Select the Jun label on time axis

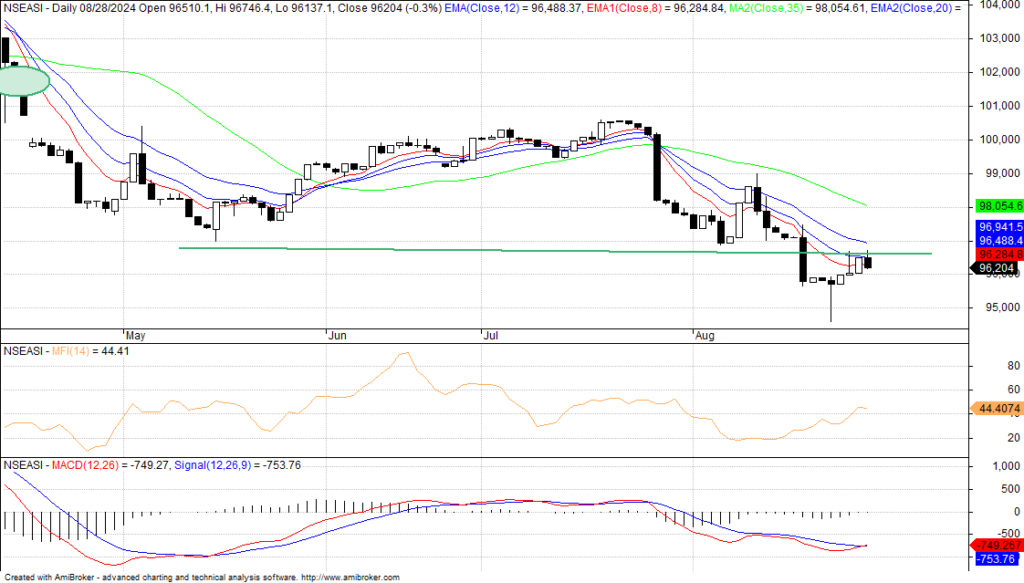[x=337, y=335]
